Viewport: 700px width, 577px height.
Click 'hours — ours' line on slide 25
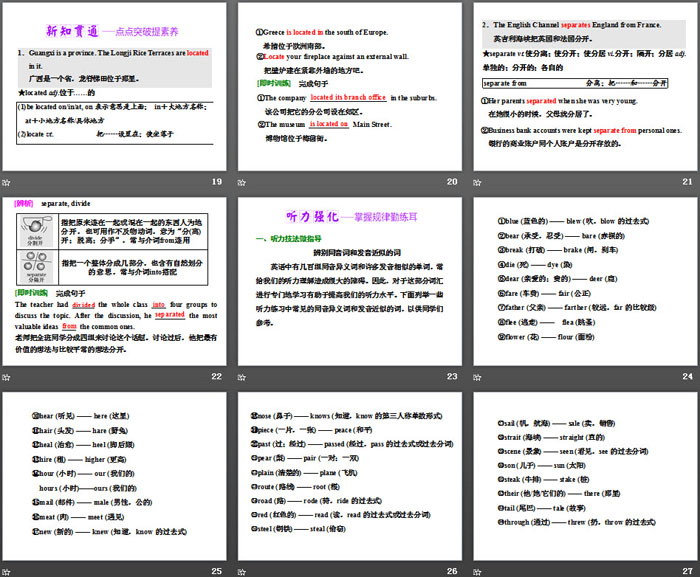point(88,488)
